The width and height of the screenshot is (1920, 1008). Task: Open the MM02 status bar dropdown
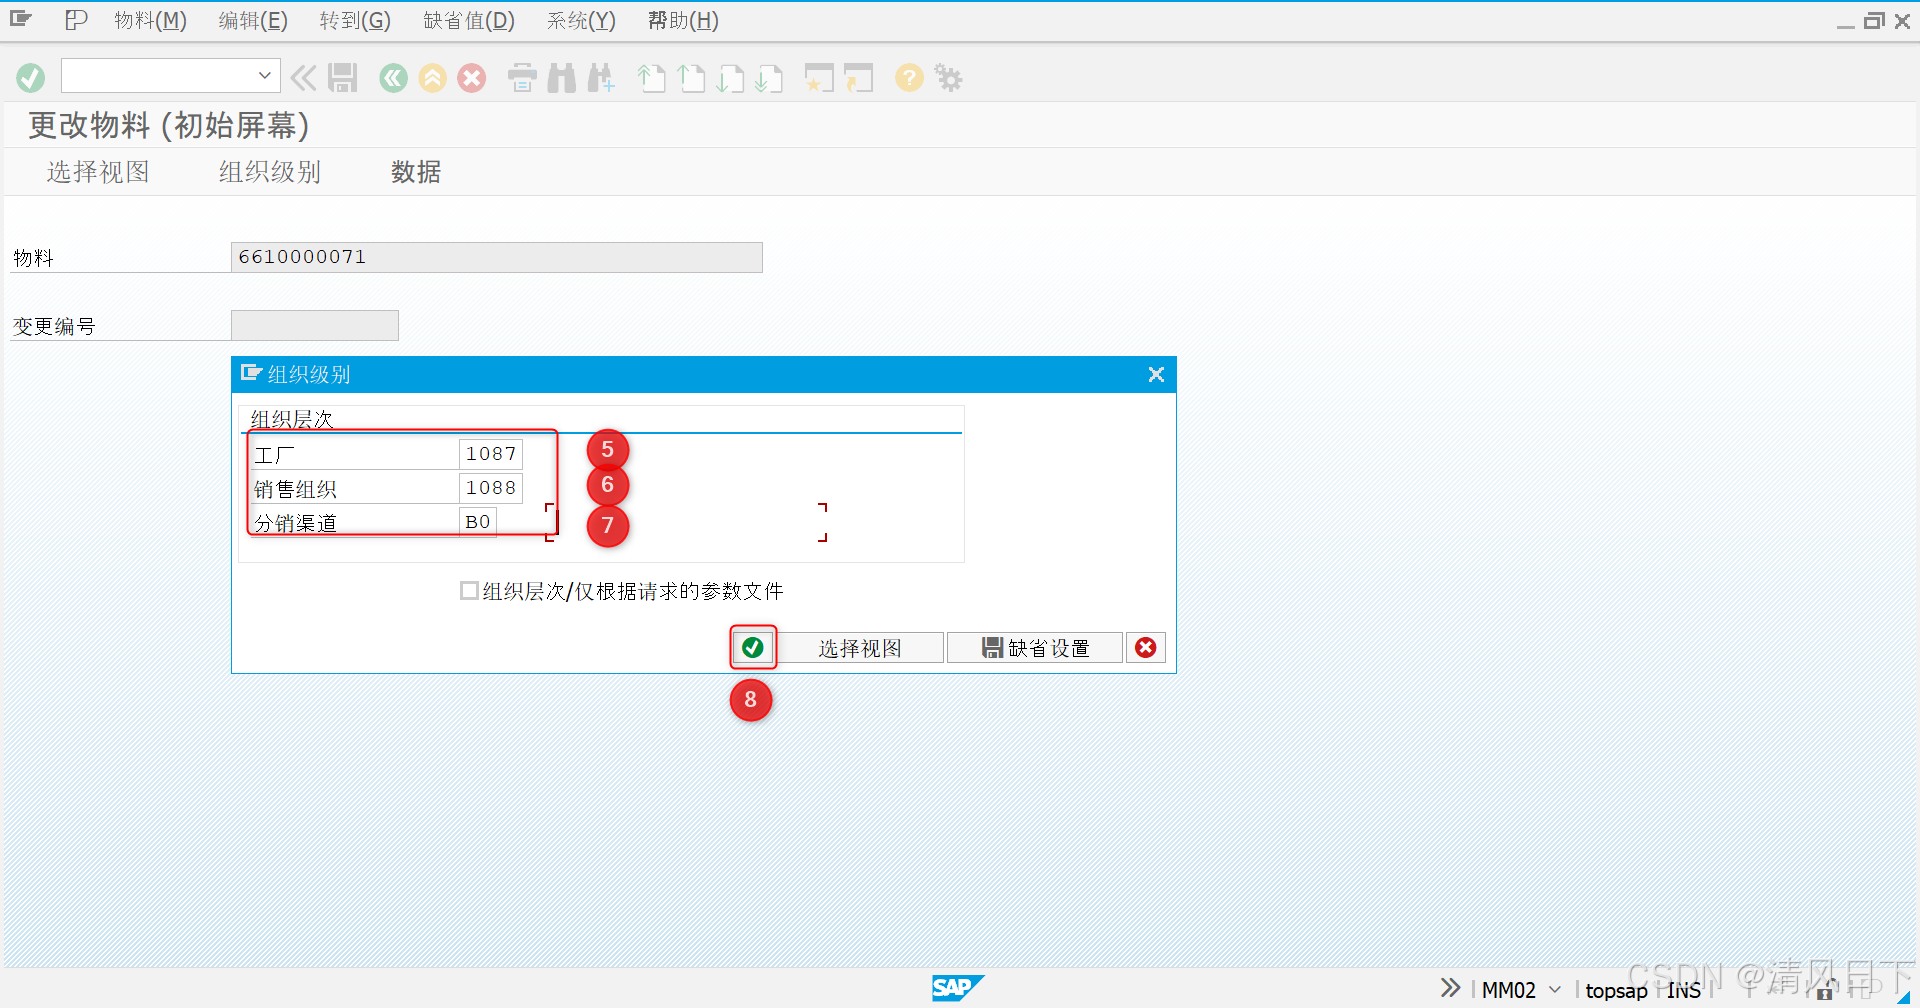click(x=1555, y=990)
